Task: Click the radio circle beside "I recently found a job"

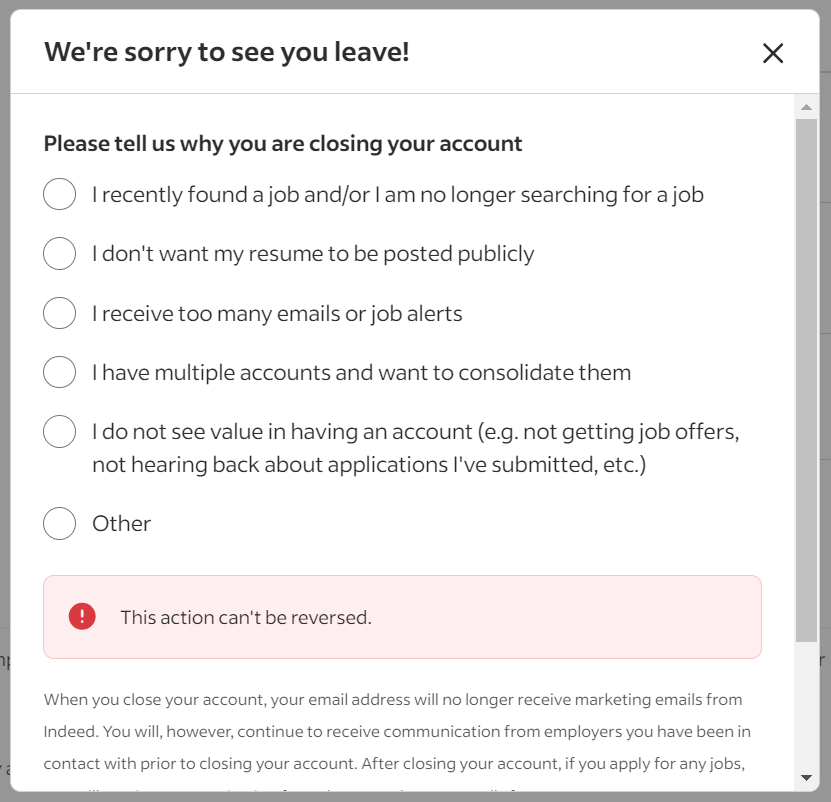Action: click(x=59, y=194)
